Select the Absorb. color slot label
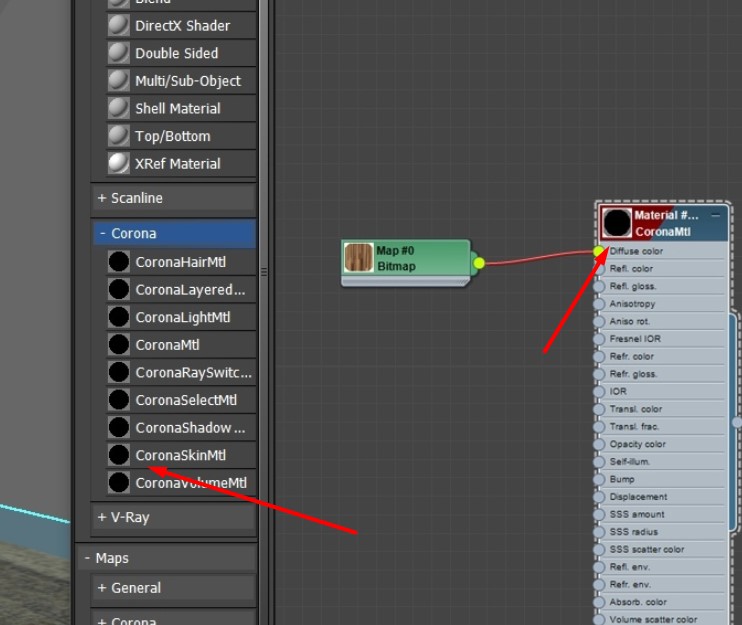Screen dimensions: 742x625 638,602
